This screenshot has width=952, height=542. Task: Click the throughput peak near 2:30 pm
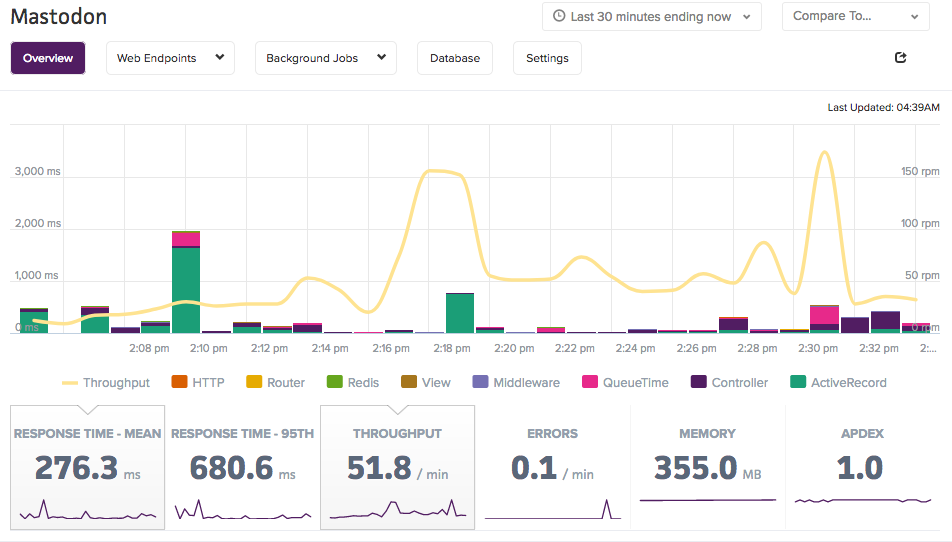pyautogui.click(x=824, y=152)
